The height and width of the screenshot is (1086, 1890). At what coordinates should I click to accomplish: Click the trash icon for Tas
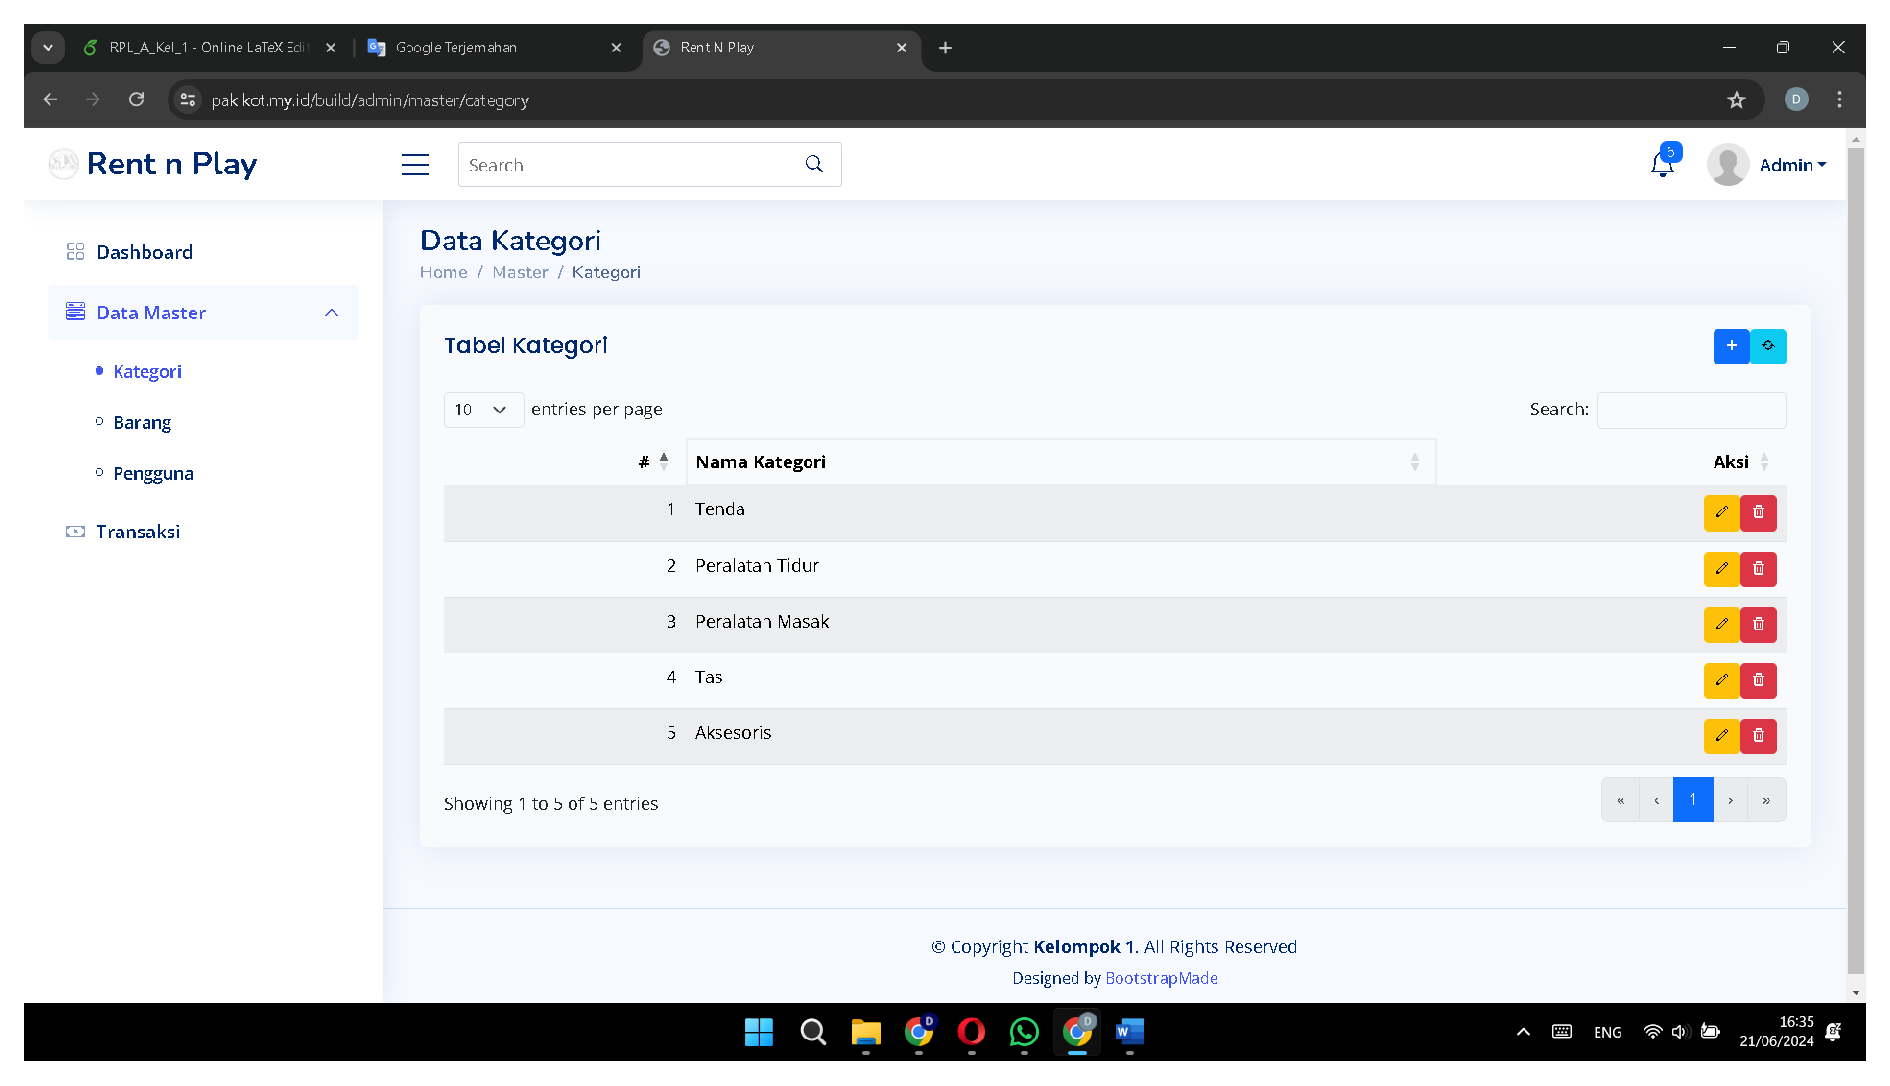(1758, 680)
